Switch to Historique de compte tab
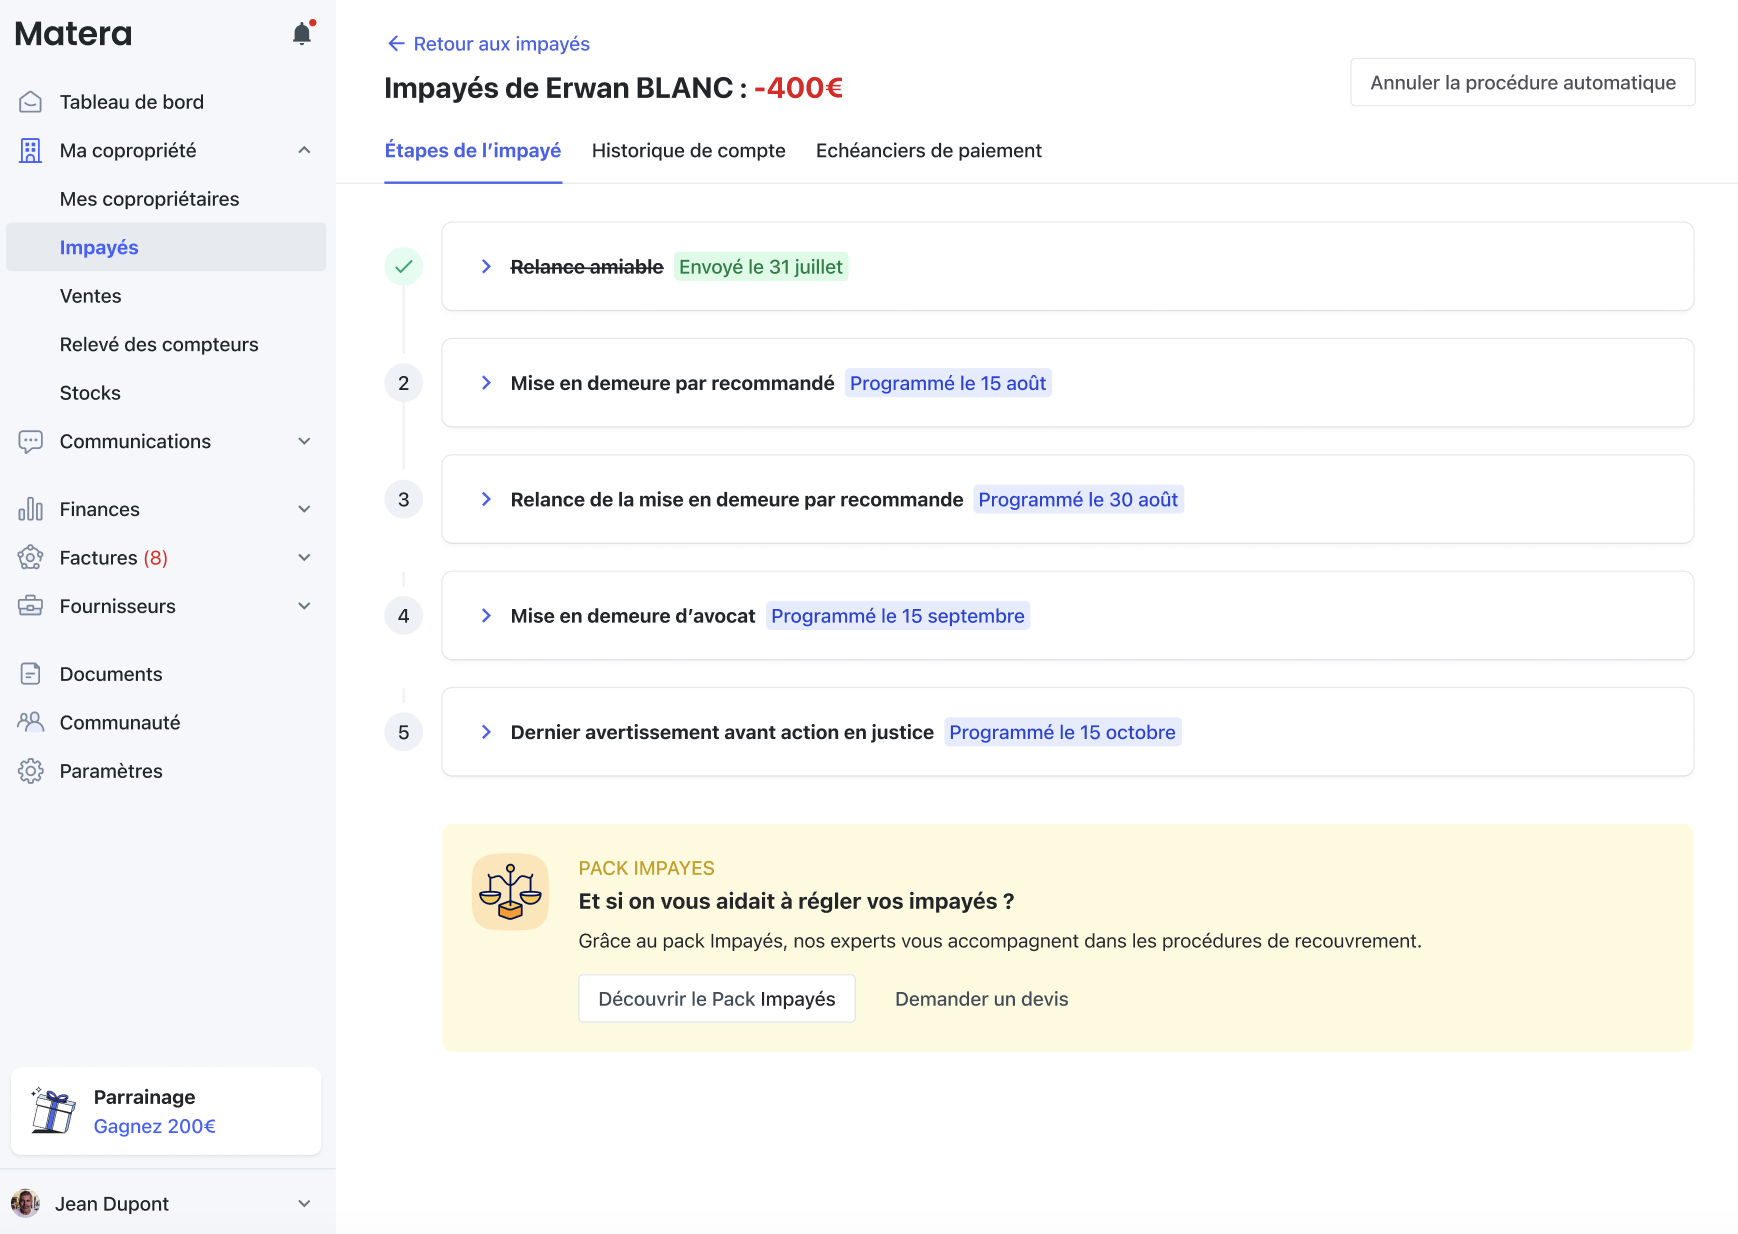This screenshot has height=1234, width=1738. coord(688,151)
